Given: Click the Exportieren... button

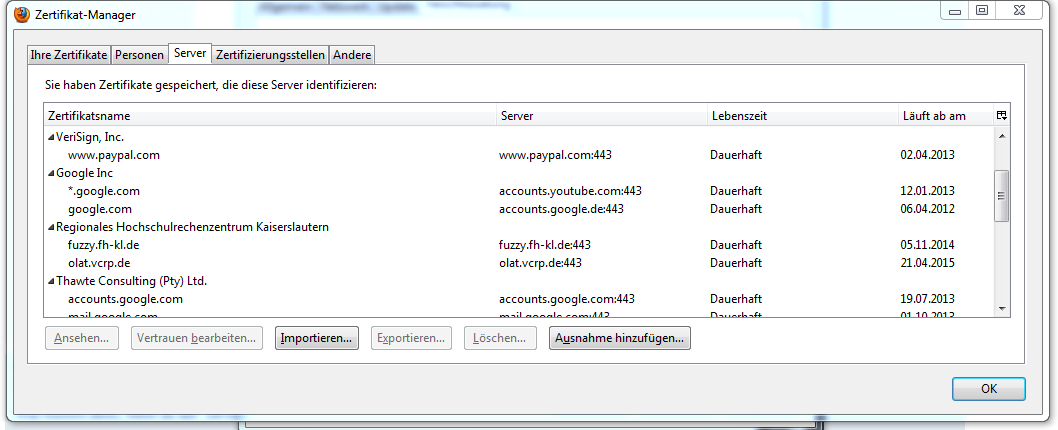Looking at the screenshot, I should click(x=411, y=338).
